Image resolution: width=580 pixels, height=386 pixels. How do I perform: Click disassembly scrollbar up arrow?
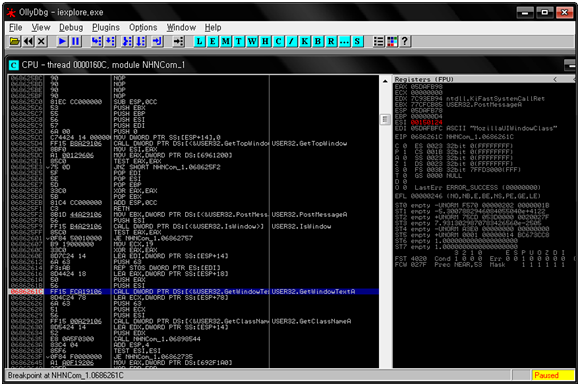coord(385,81)
